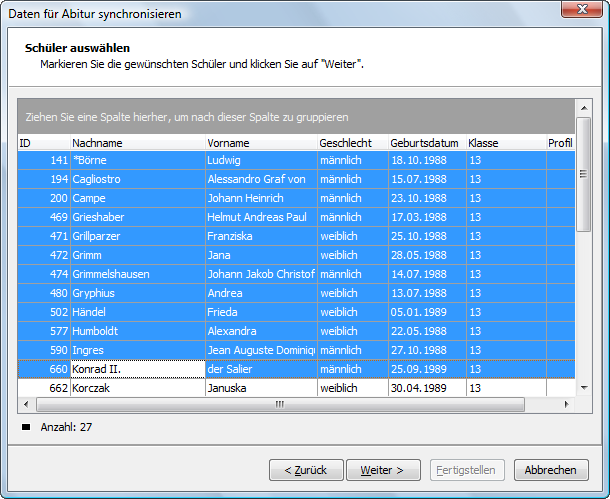Viewport: 610px width, 499px height.
Task: Select the row for Grillparzer Franziska
Action: click(296, 236)
